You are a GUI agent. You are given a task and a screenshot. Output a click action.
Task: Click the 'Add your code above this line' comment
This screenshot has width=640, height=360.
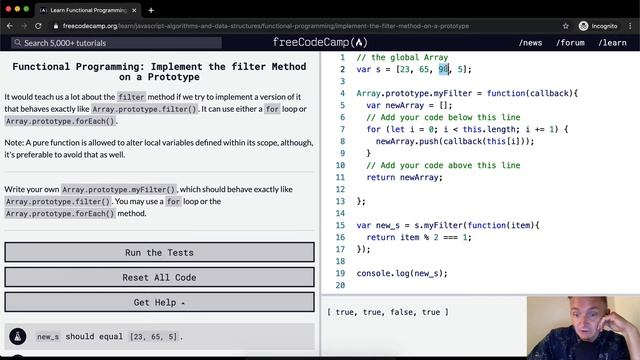click(x=443, y=165)
